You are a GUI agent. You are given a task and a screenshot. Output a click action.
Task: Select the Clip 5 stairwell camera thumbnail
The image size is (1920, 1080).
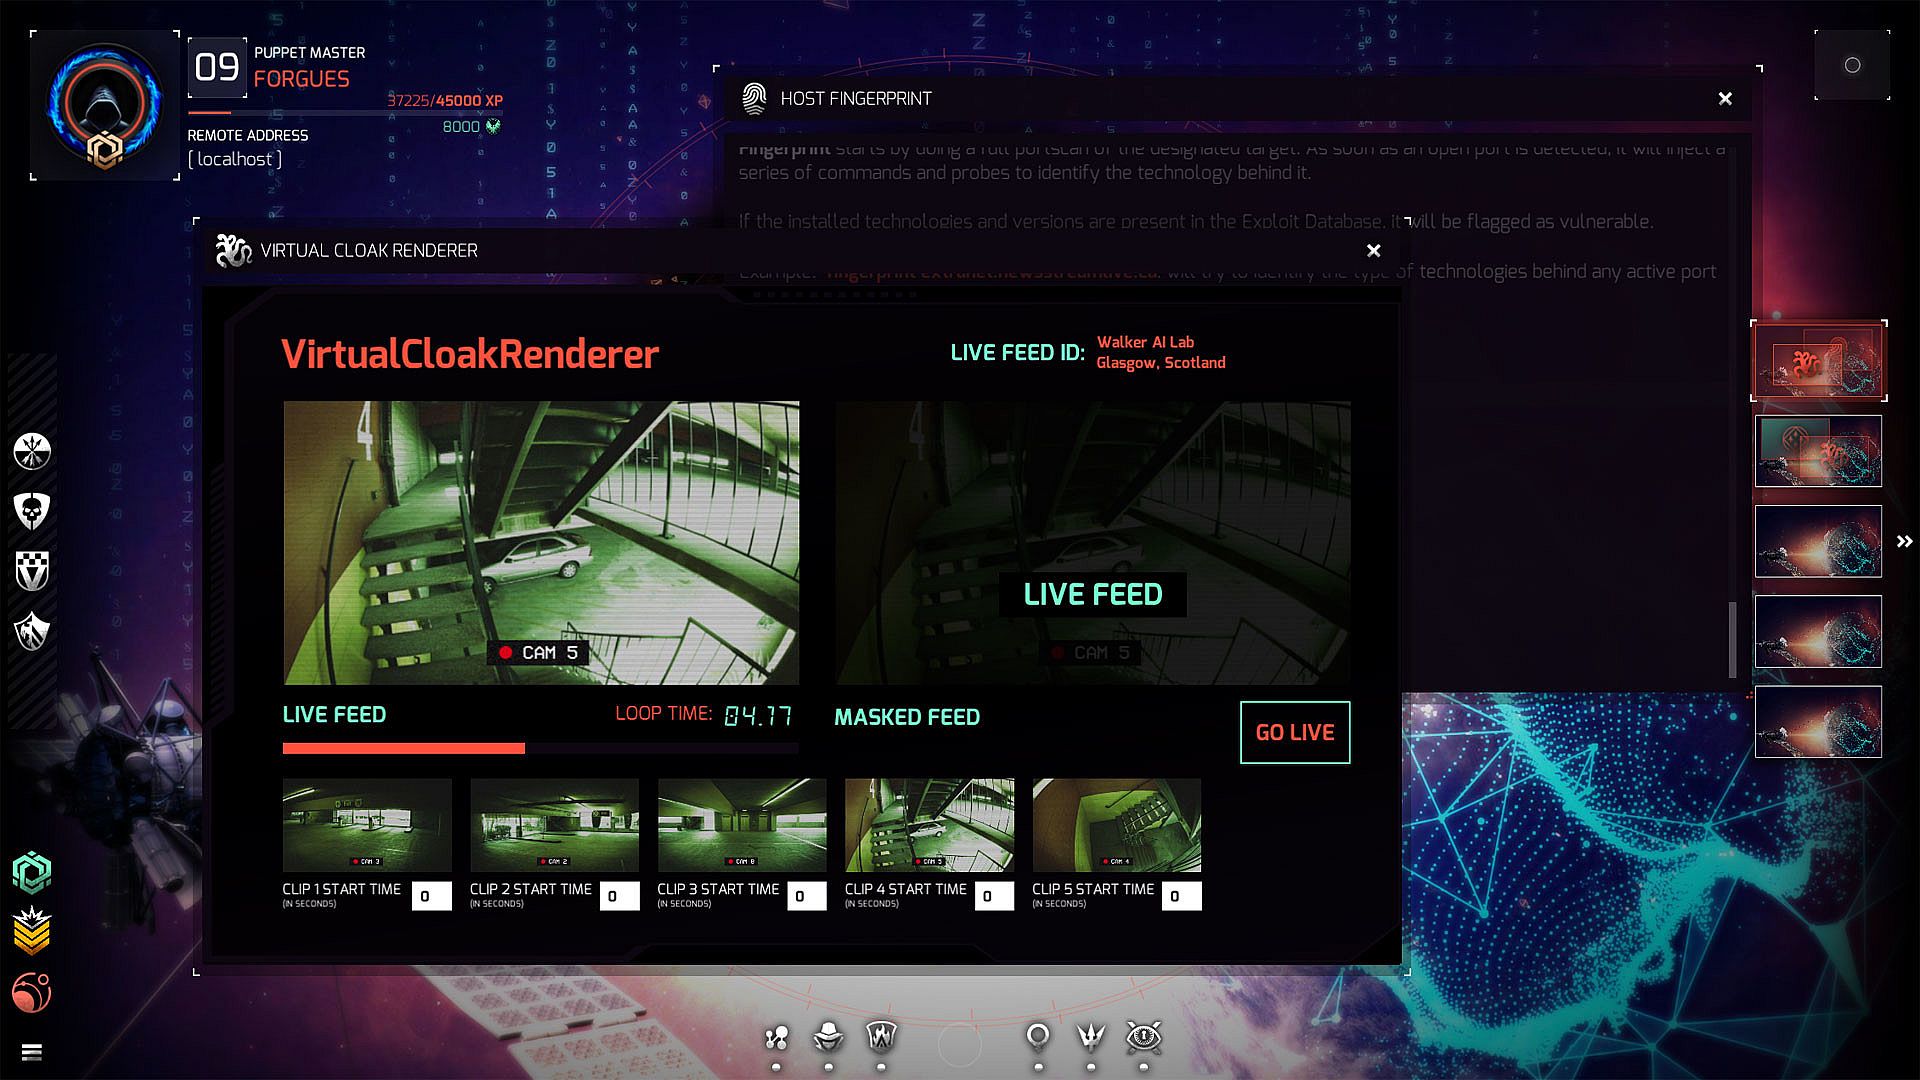pos(1116,825)
